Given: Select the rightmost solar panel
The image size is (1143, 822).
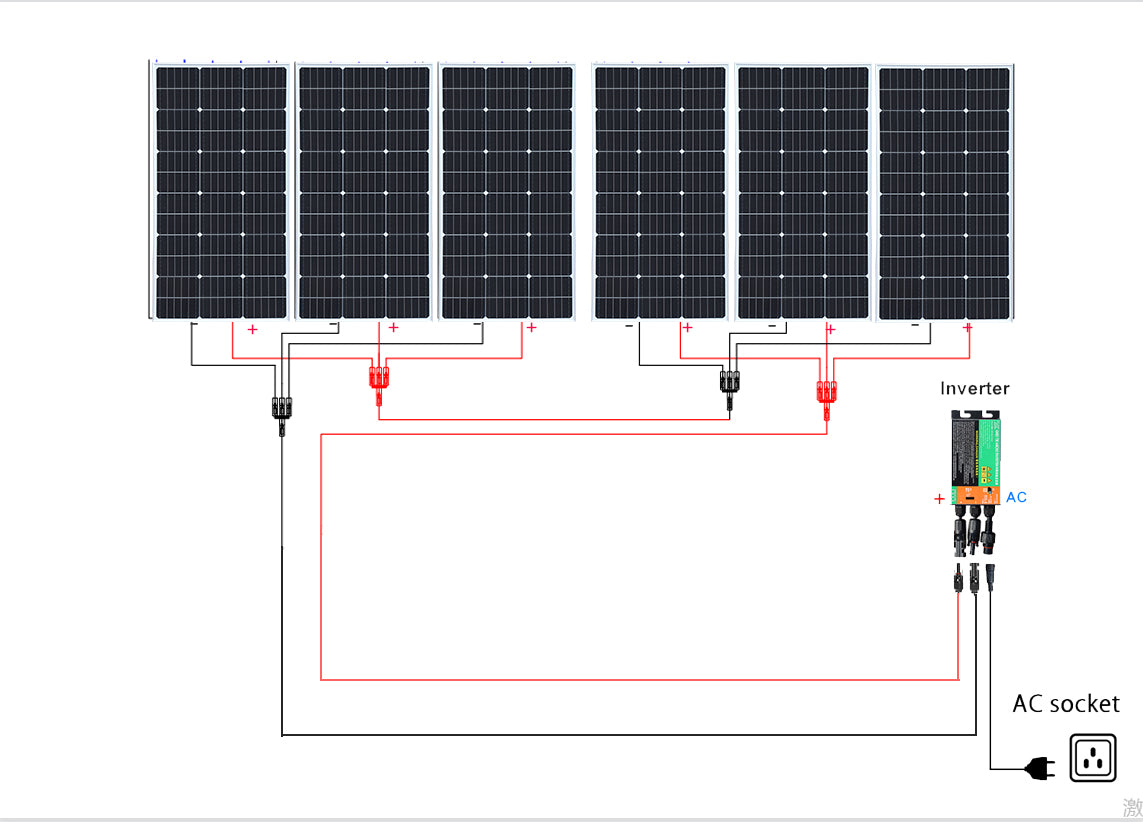Looking at the screenshot, I should (x=944, y=191).
